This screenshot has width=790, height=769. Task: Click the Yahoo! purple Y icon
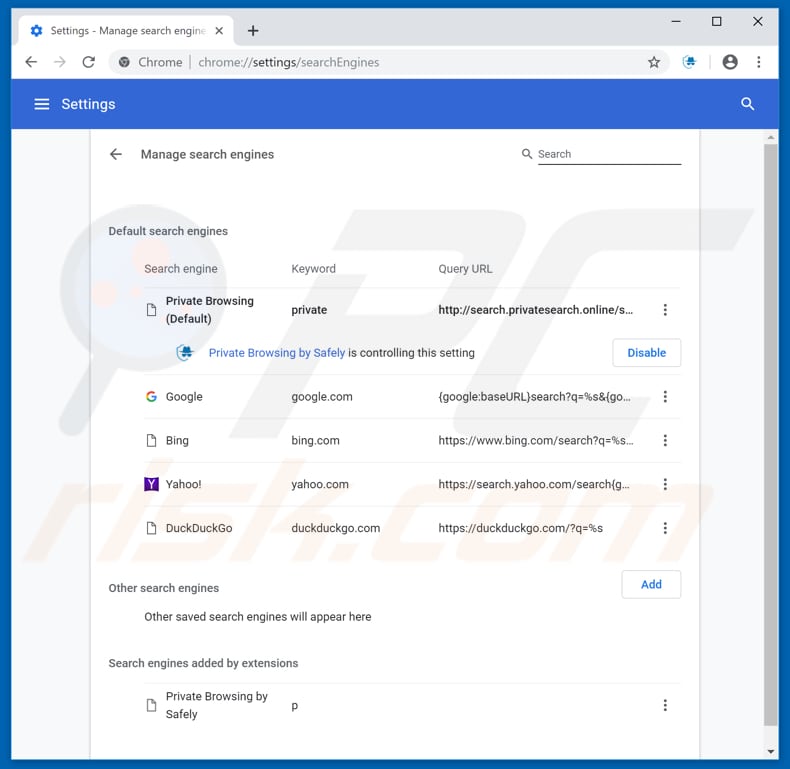[x=151, y=484]
